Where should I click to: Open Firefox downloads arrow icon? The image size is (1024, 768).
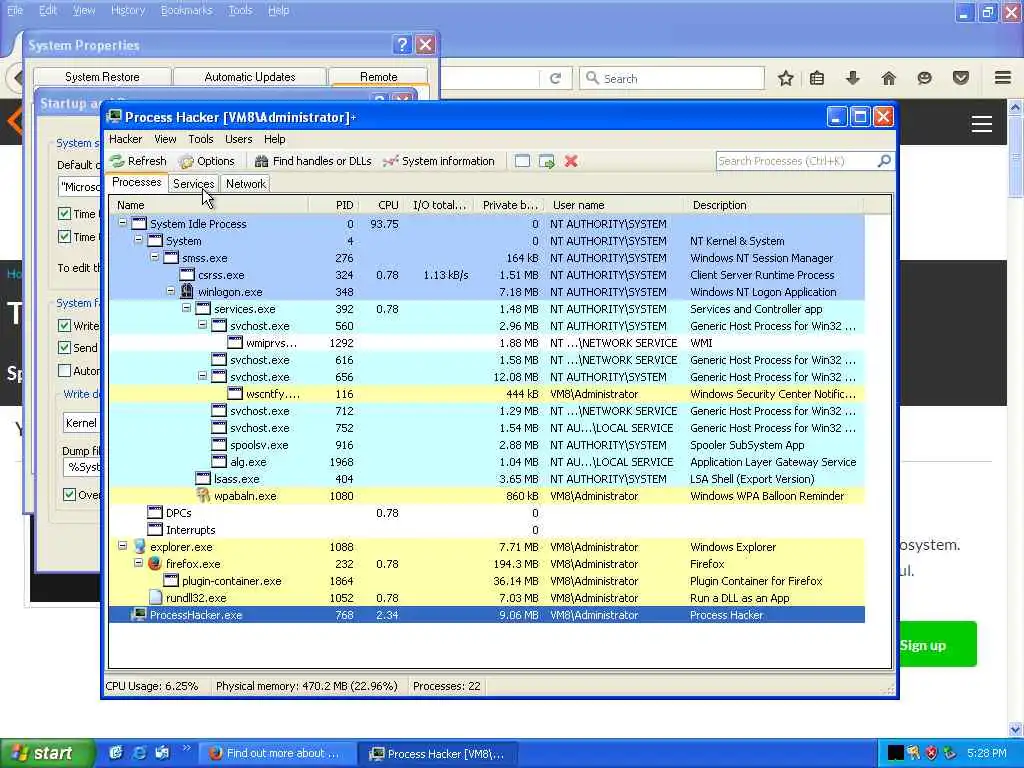coord(852,78)
